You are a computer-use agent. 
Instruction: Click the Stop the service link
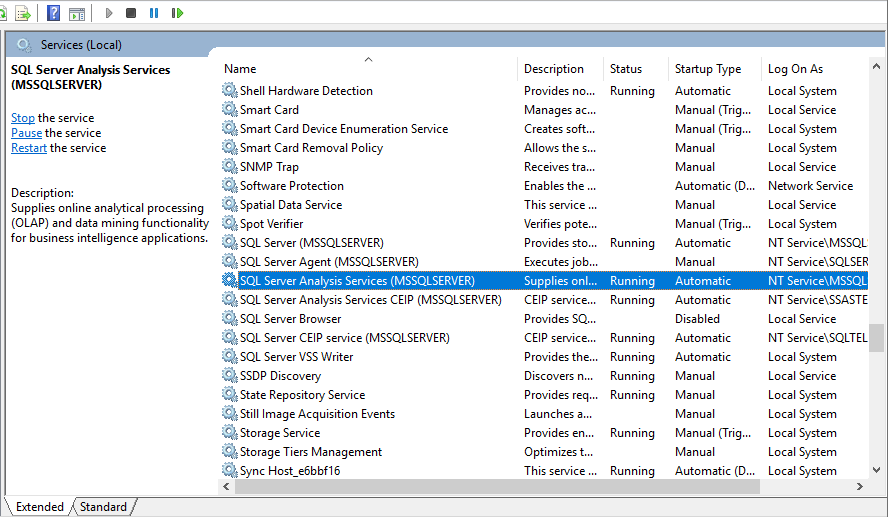coord(23,118)
